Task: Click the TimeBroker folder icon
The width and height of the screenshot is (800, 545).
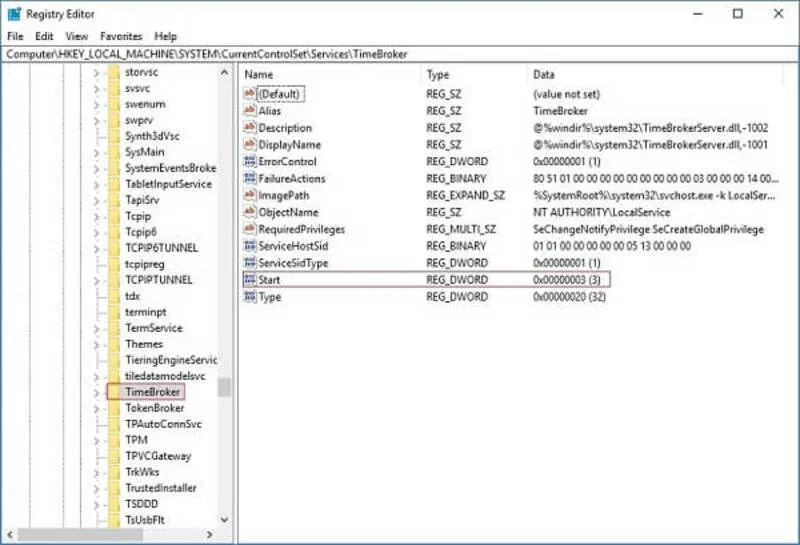Action: pos(114,392)
